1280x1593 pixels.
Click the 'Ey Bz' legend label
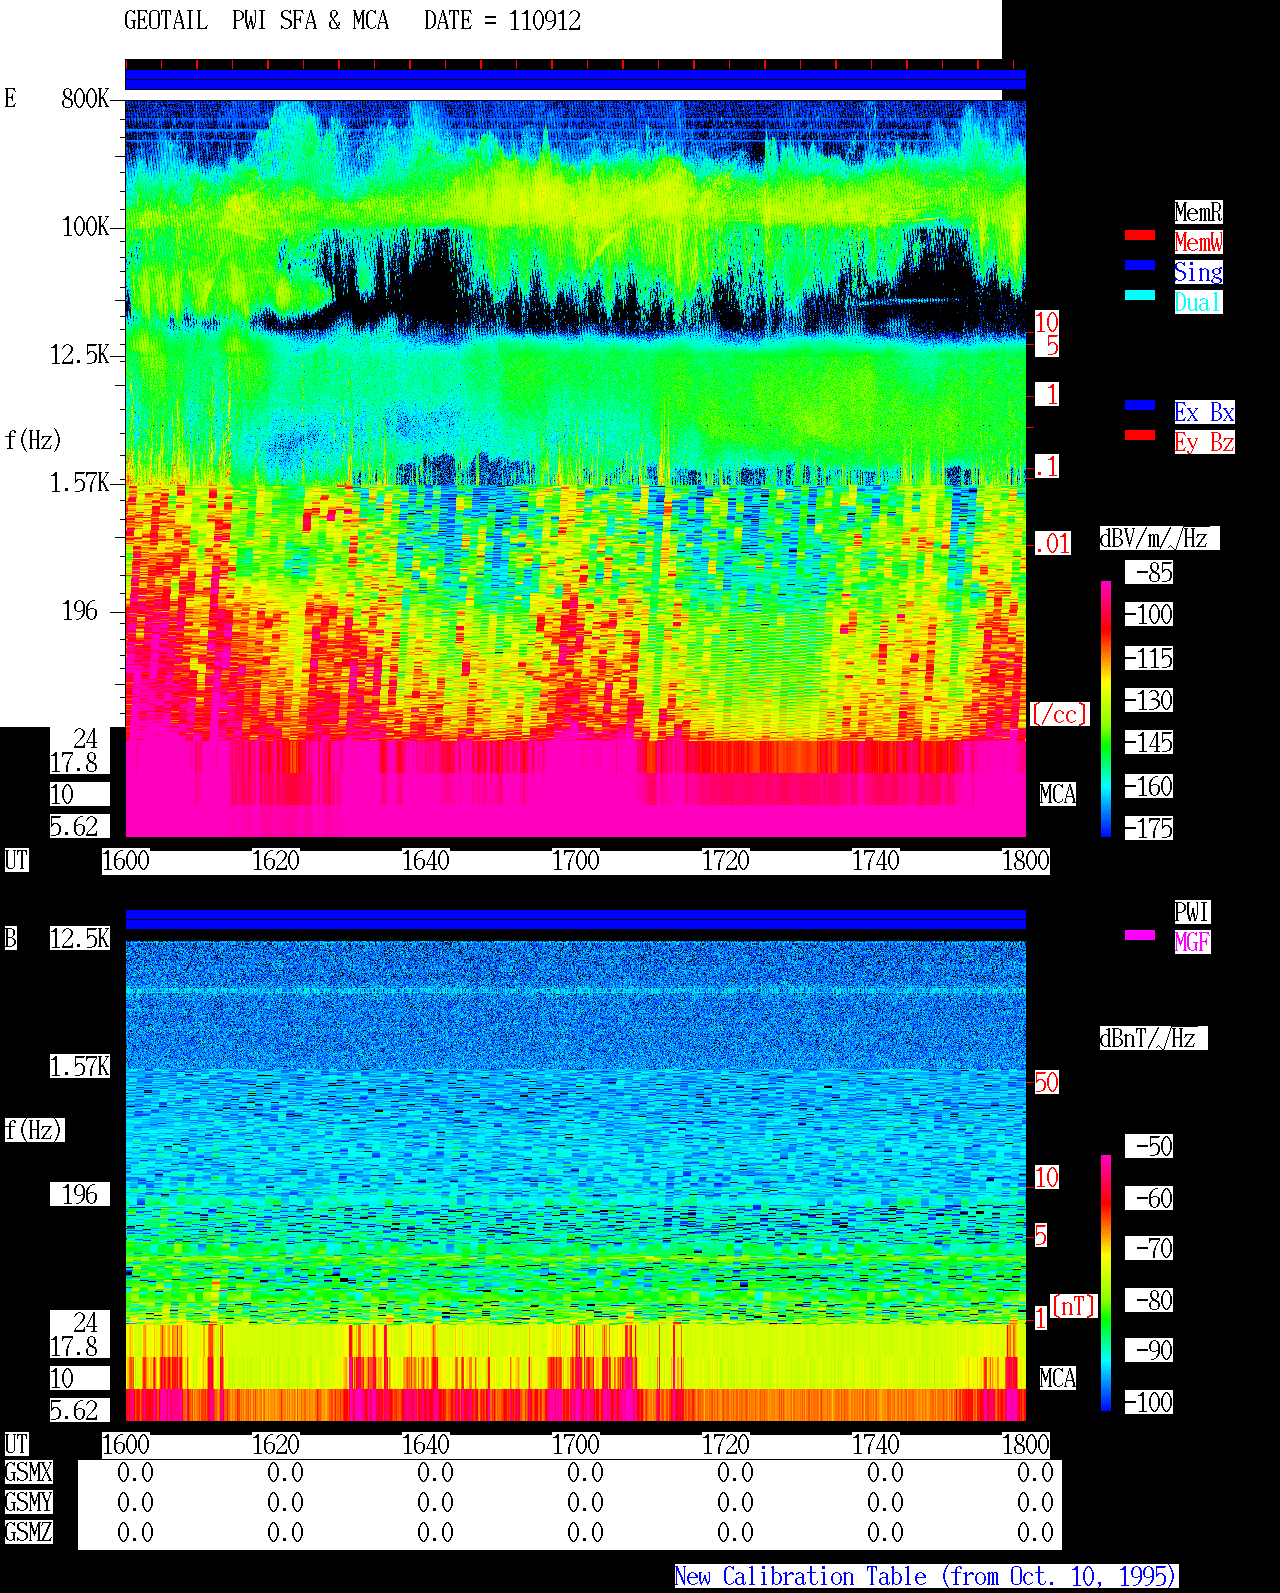pos(1204,442)
